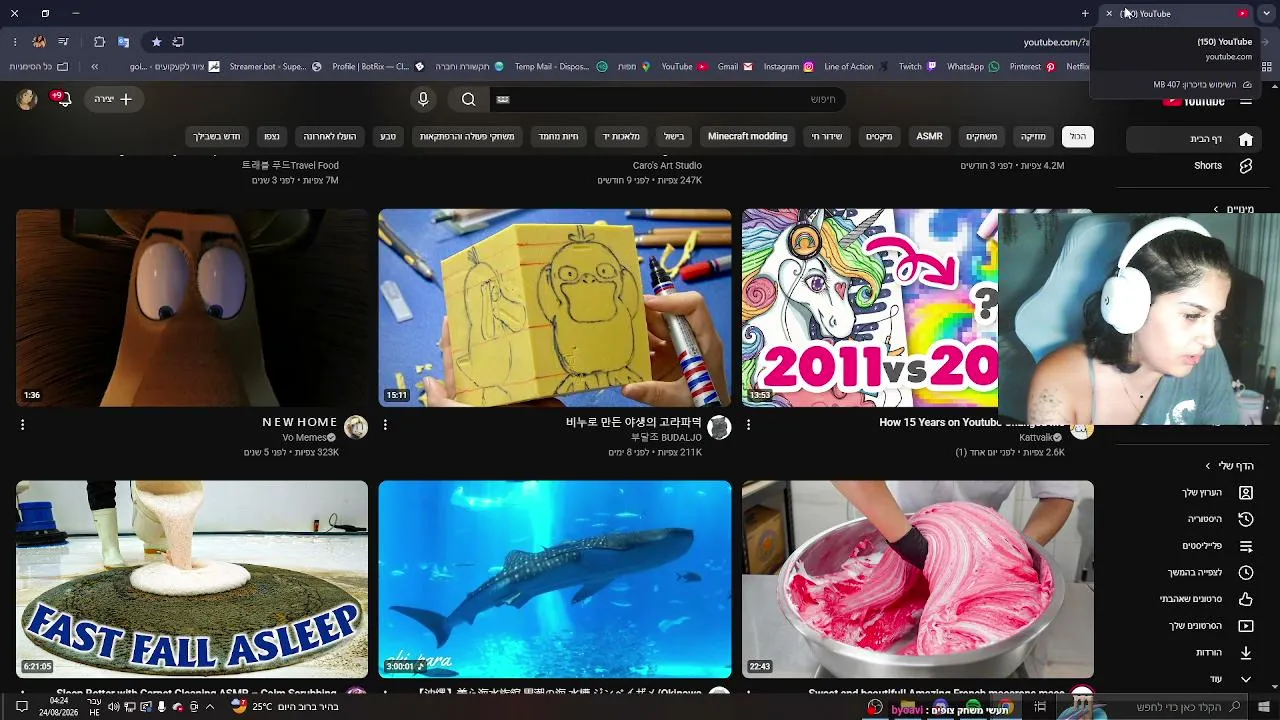Select the Games (משחקים) filter chip
1280x720 pixels.
[981, 136]
